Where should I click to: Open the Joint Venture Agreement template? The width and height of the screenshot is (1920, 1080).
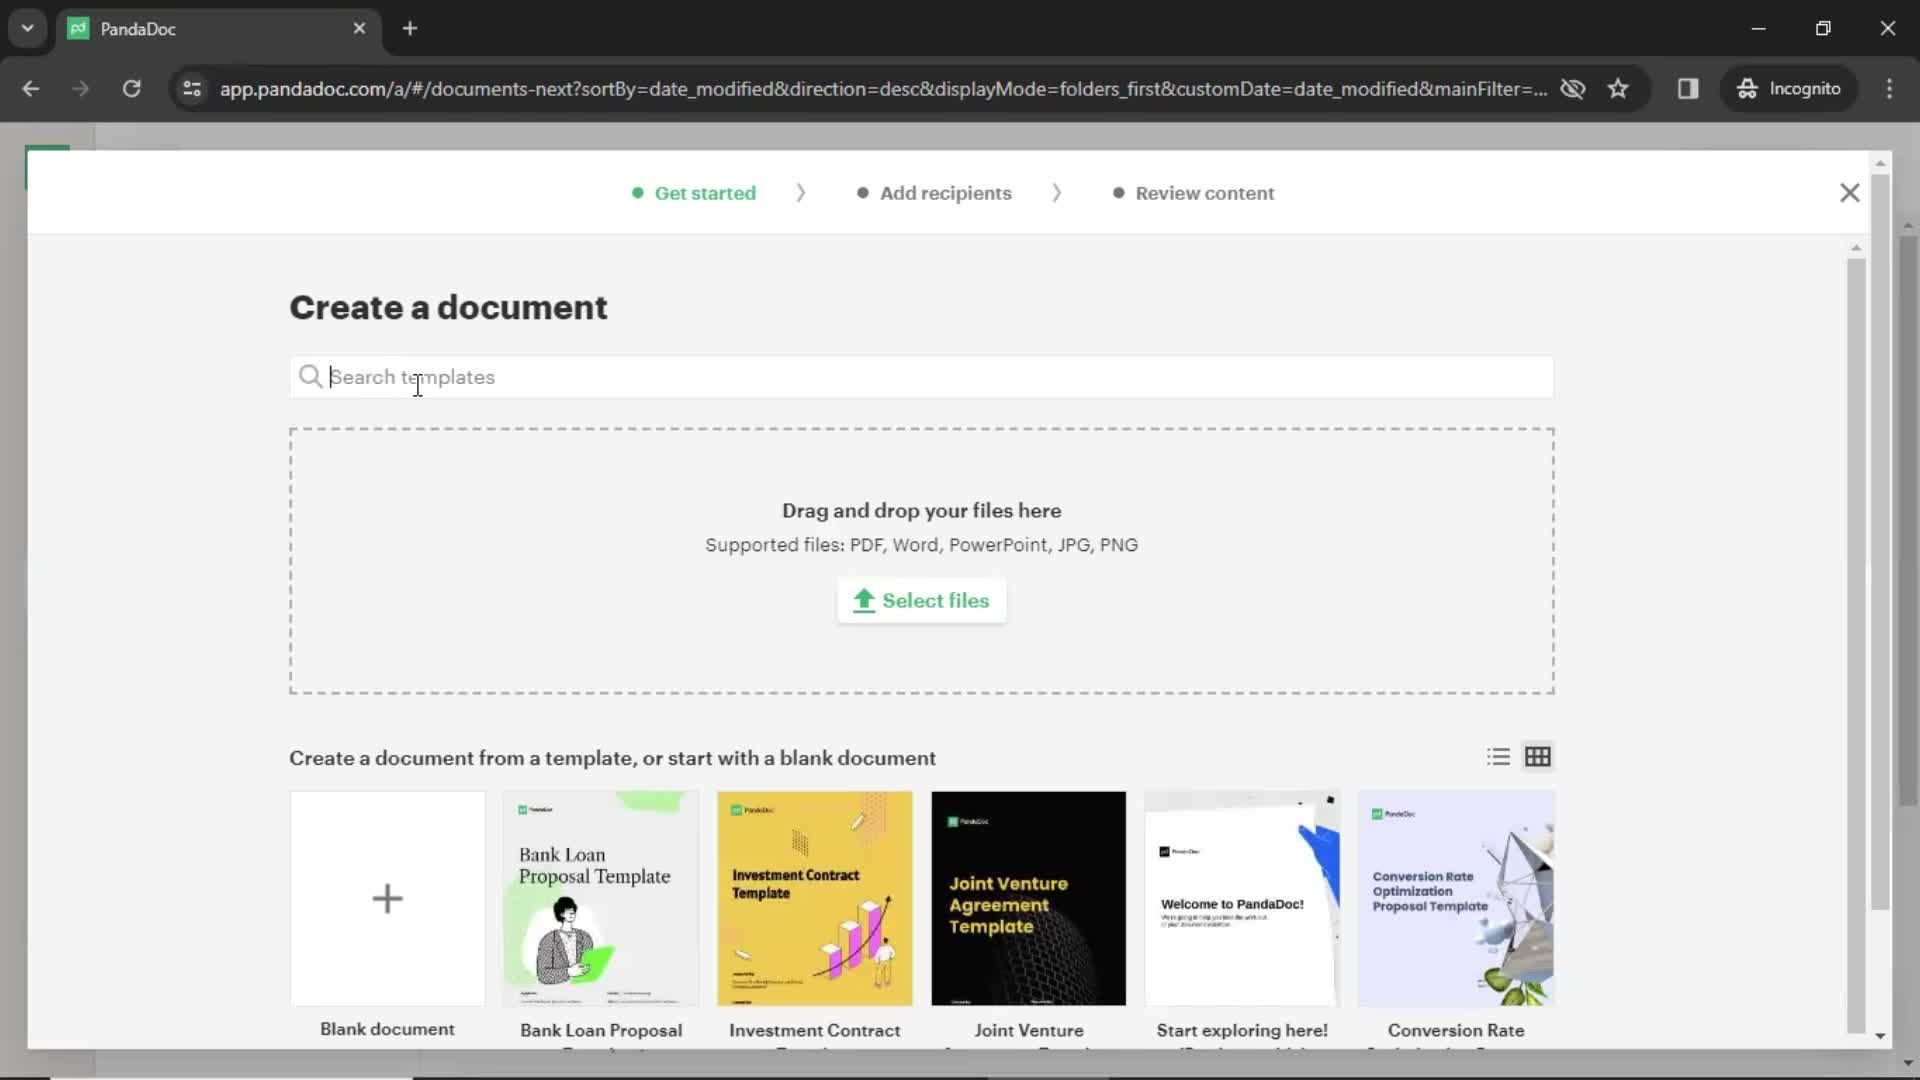tap(1029, 897)
